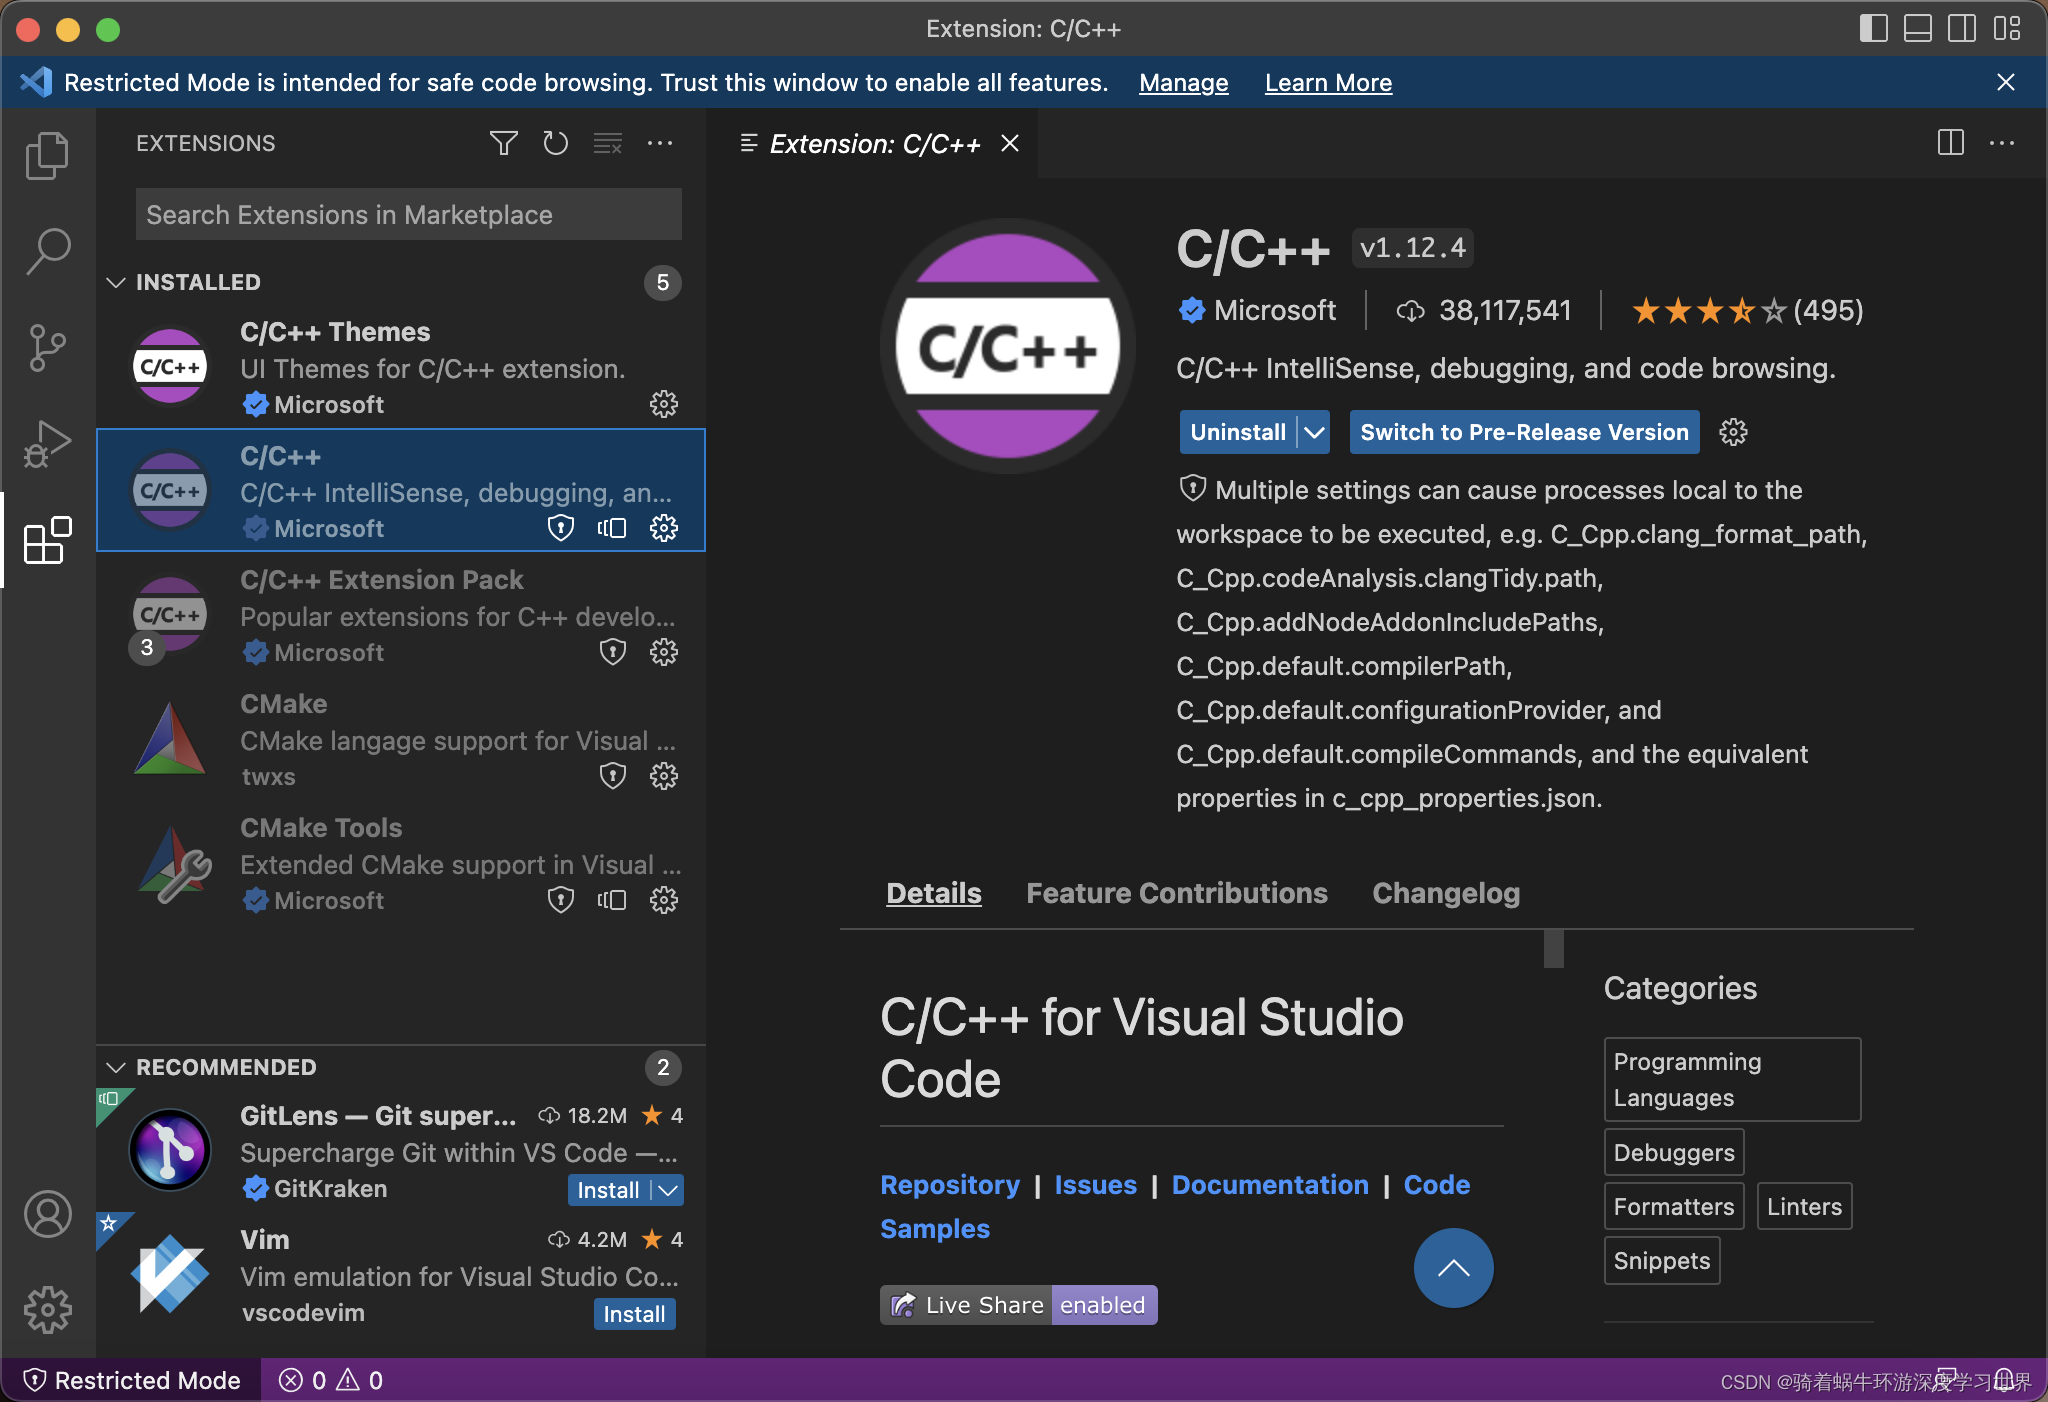This screenshot has height=1402, width=2048.
Task: Click the sync icon on the CMake Tools row
Action: point(612,900)
